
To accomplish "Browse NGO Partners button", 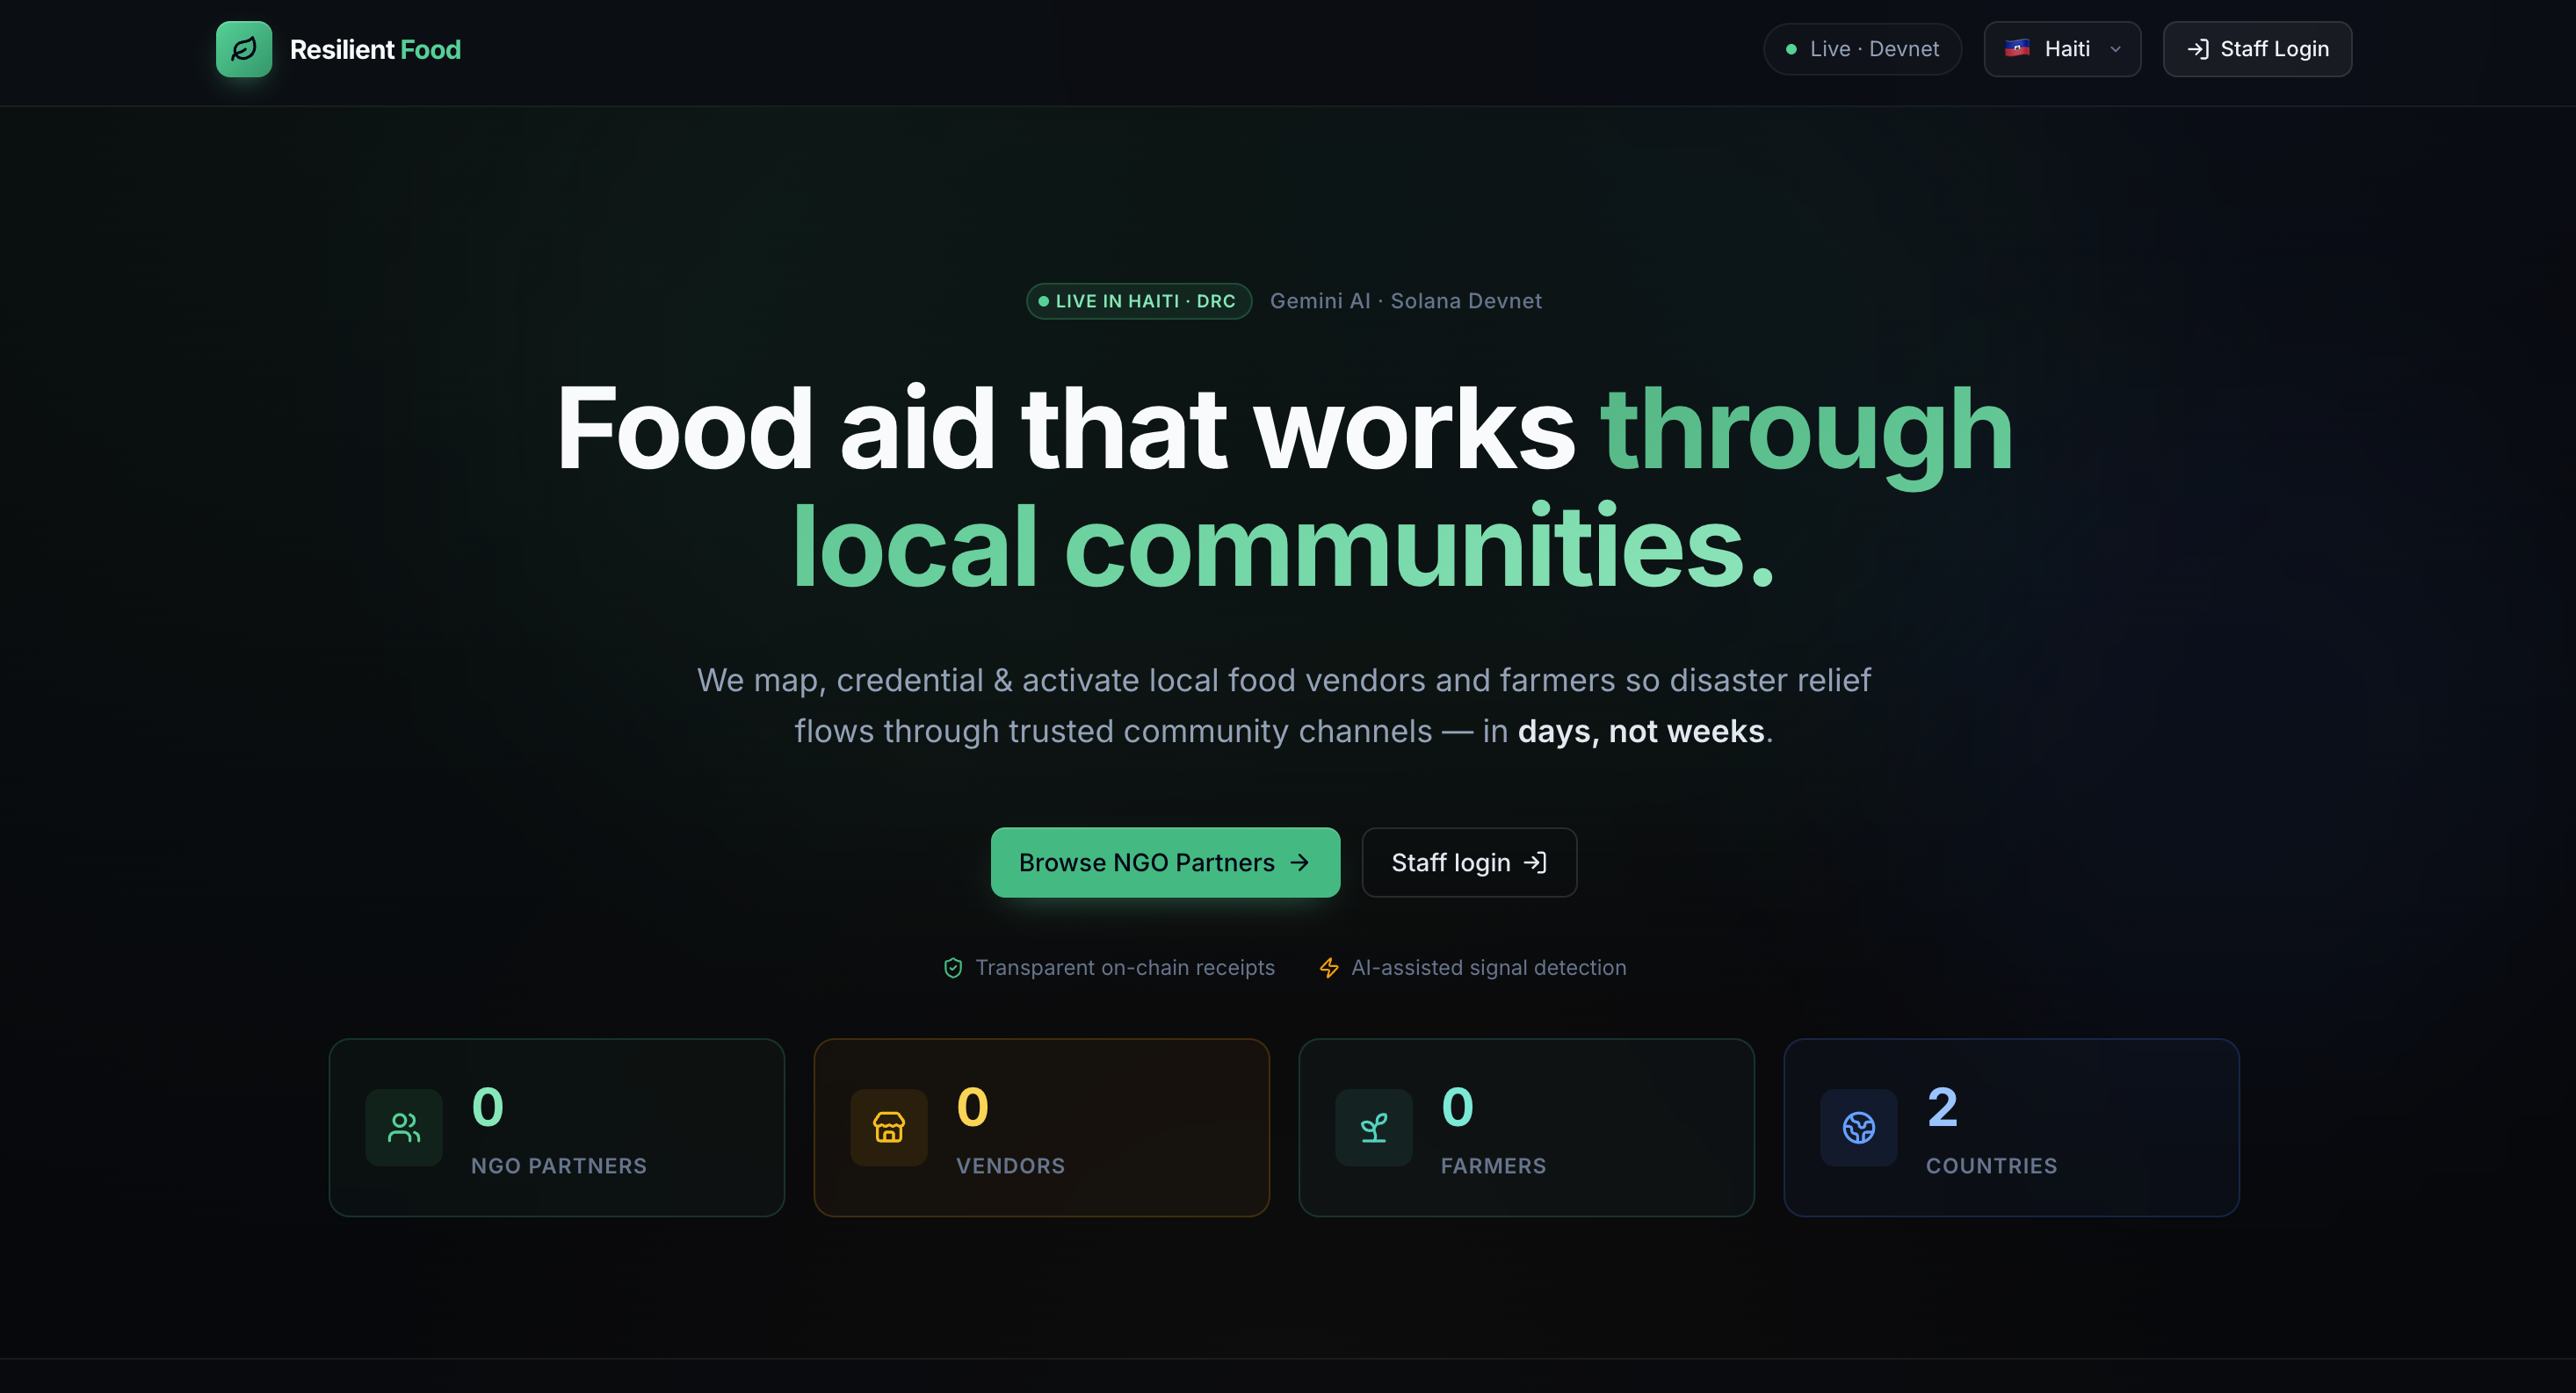I will (x=1165, y=862).
